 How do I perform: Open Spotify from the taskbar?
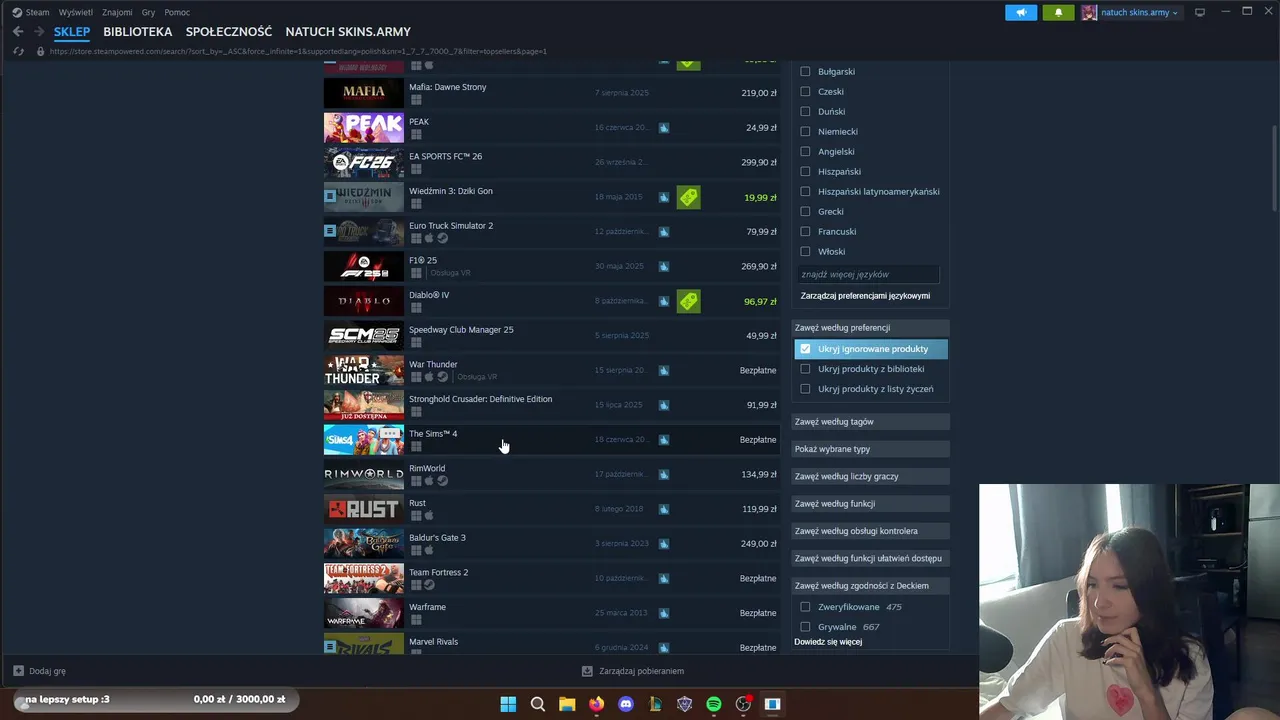tap(714, 704)
